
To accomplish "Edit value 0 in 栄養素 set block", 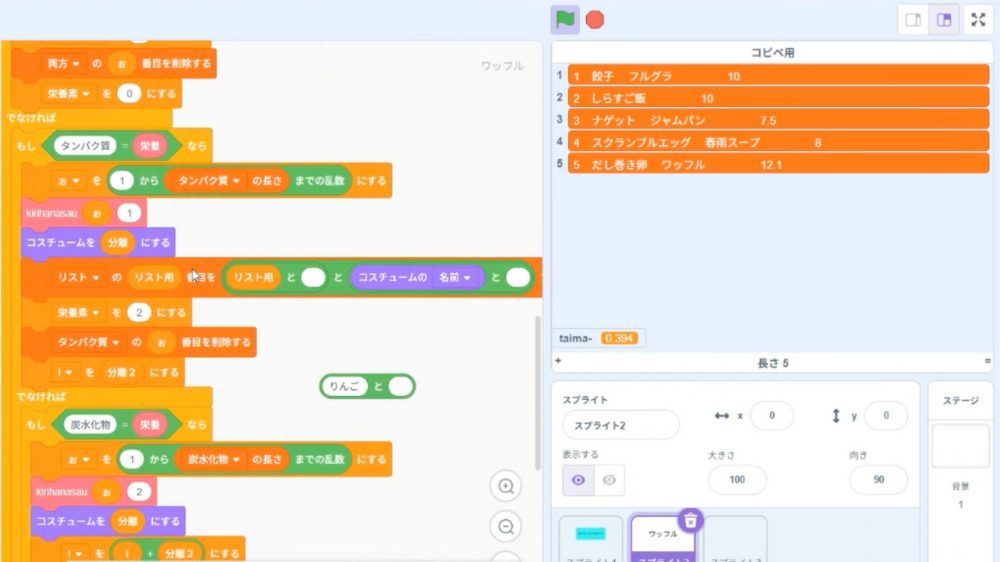I will (x=129, y=94).
